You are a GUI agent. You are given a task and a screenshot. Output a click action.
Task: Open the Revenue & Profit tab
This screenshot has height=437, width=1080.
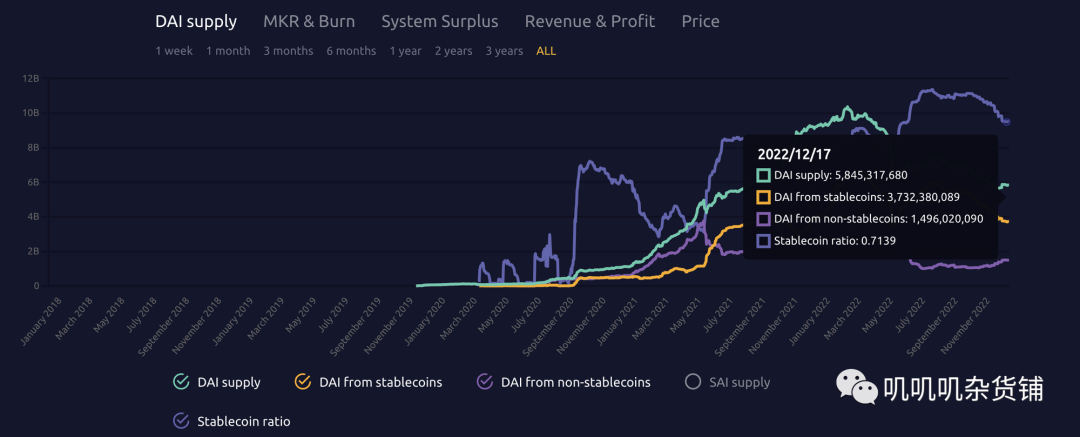590,21
